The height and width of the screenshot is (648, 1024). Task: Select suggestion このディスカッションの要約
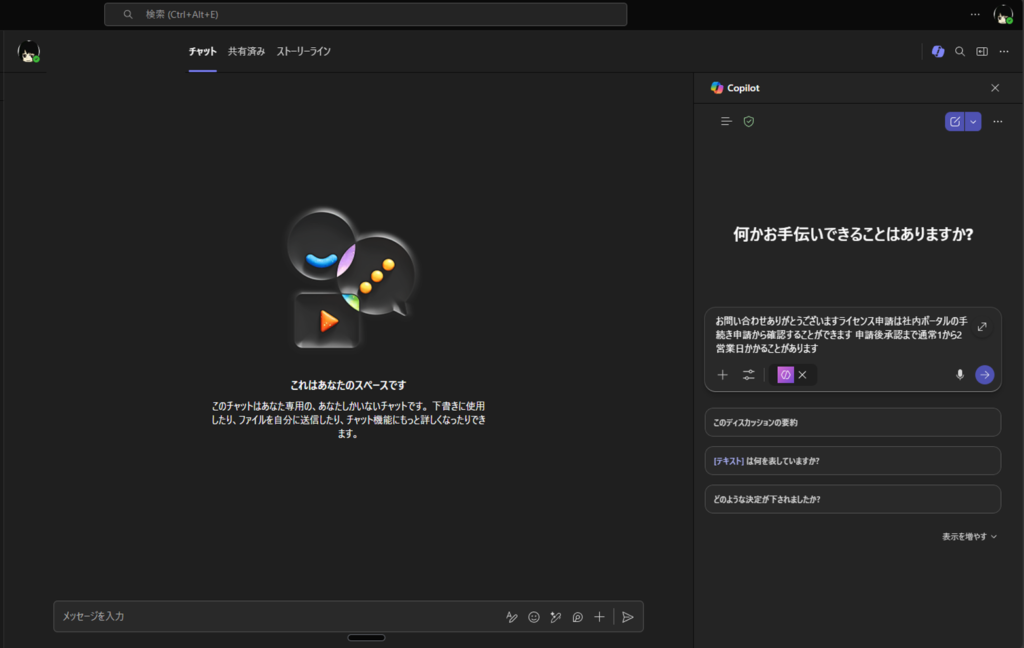point(852,422)
